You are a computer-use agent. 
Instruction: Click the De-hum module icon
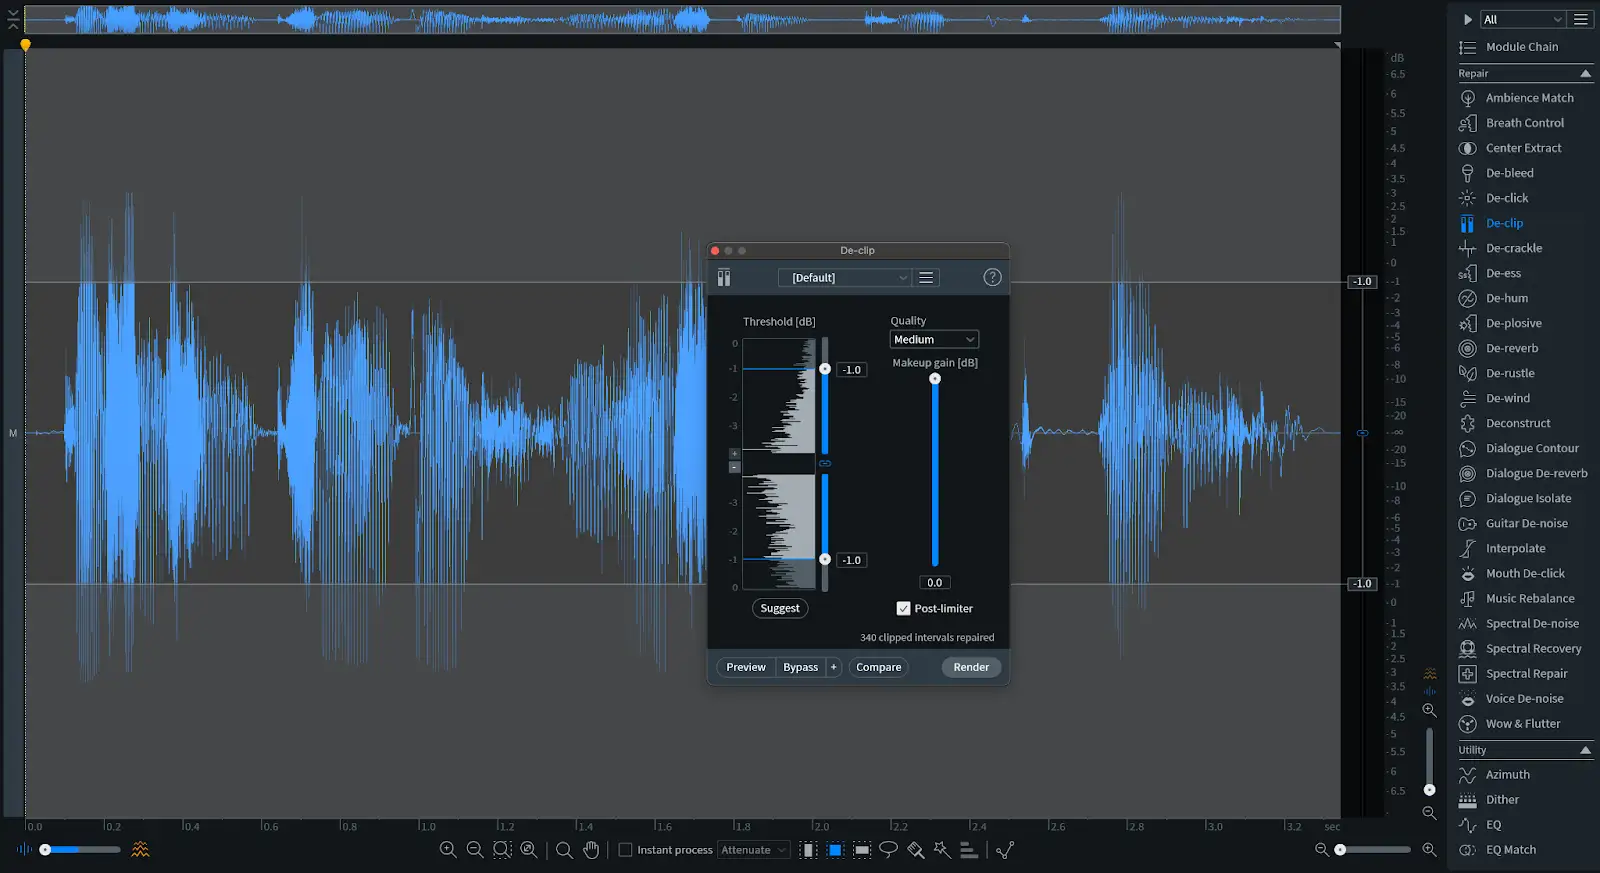tap(1467, 298)
